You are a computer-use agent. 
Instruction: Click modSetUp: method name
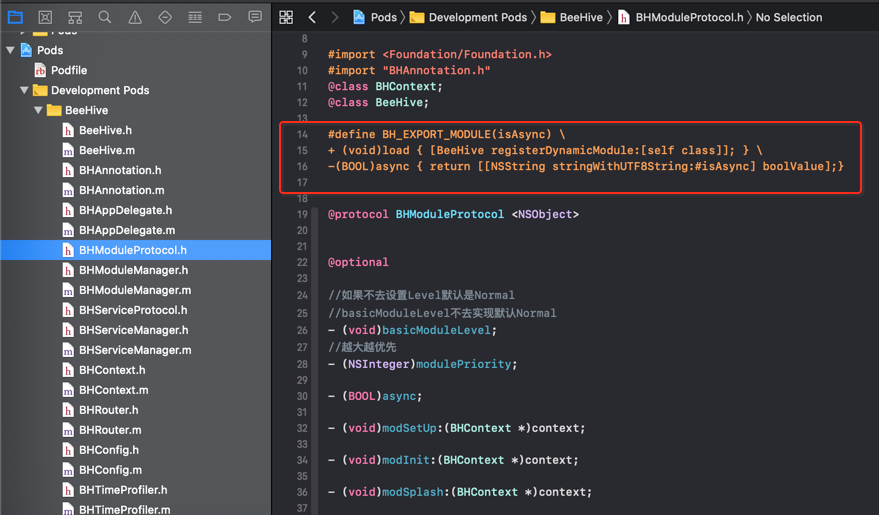click(409, 428)
